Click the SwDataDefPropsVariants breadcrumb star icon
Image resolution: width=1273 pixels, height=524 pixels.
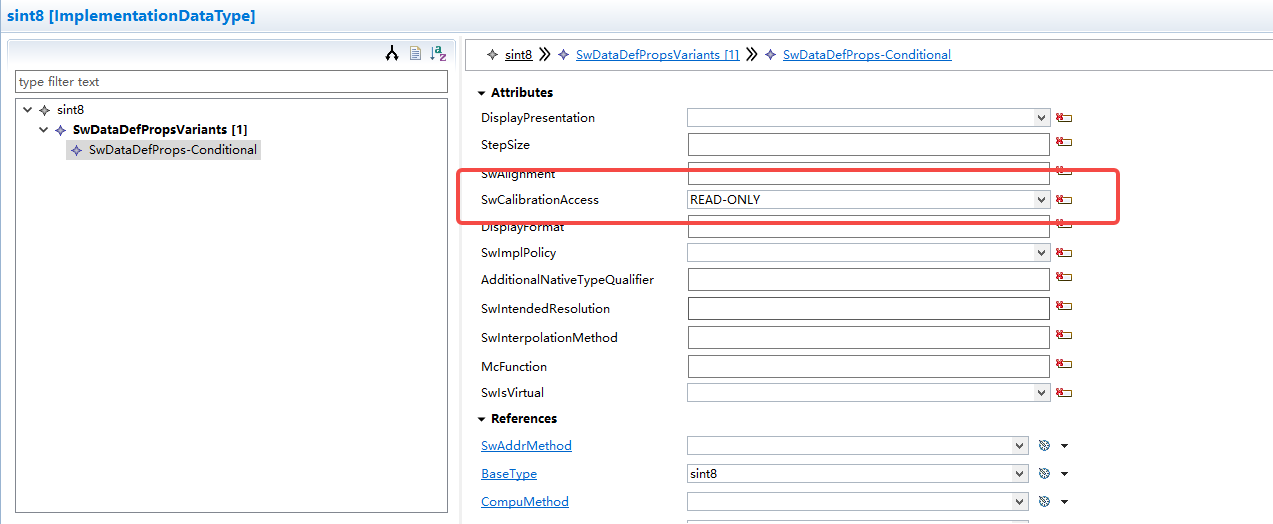564,55
